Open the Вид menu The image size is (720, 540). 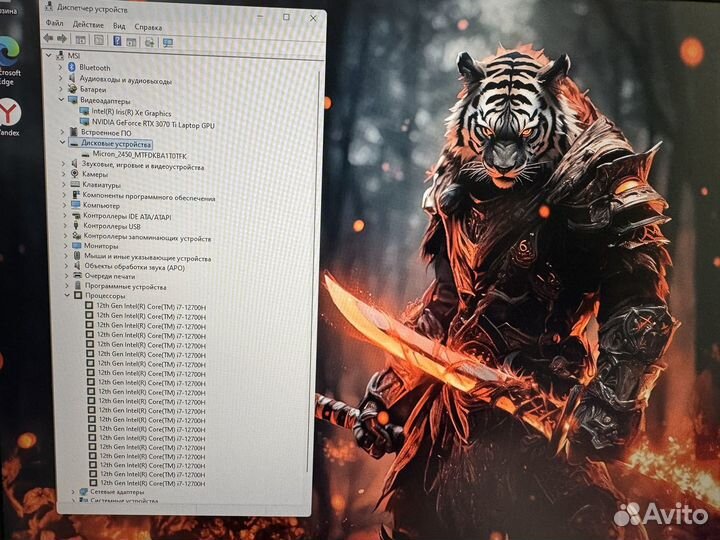pos(119,26)
